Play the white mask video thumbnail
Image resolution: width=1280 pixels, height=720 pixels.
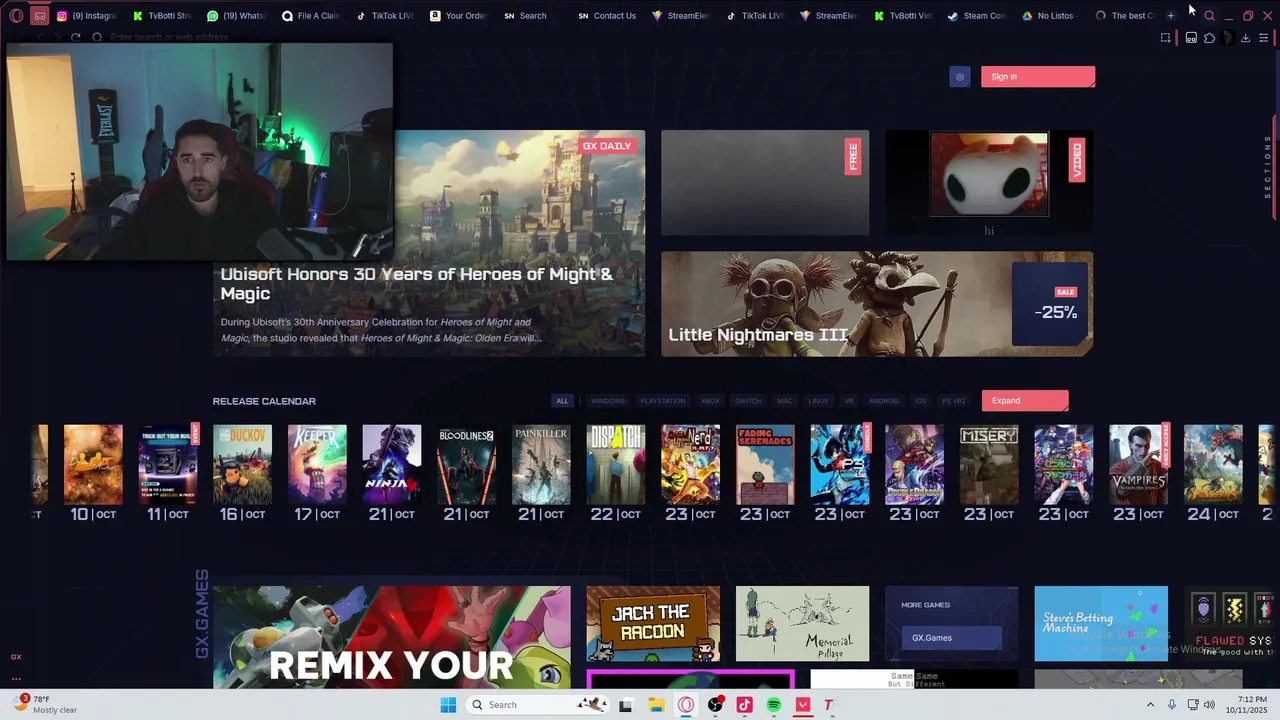tap(989, 174)
